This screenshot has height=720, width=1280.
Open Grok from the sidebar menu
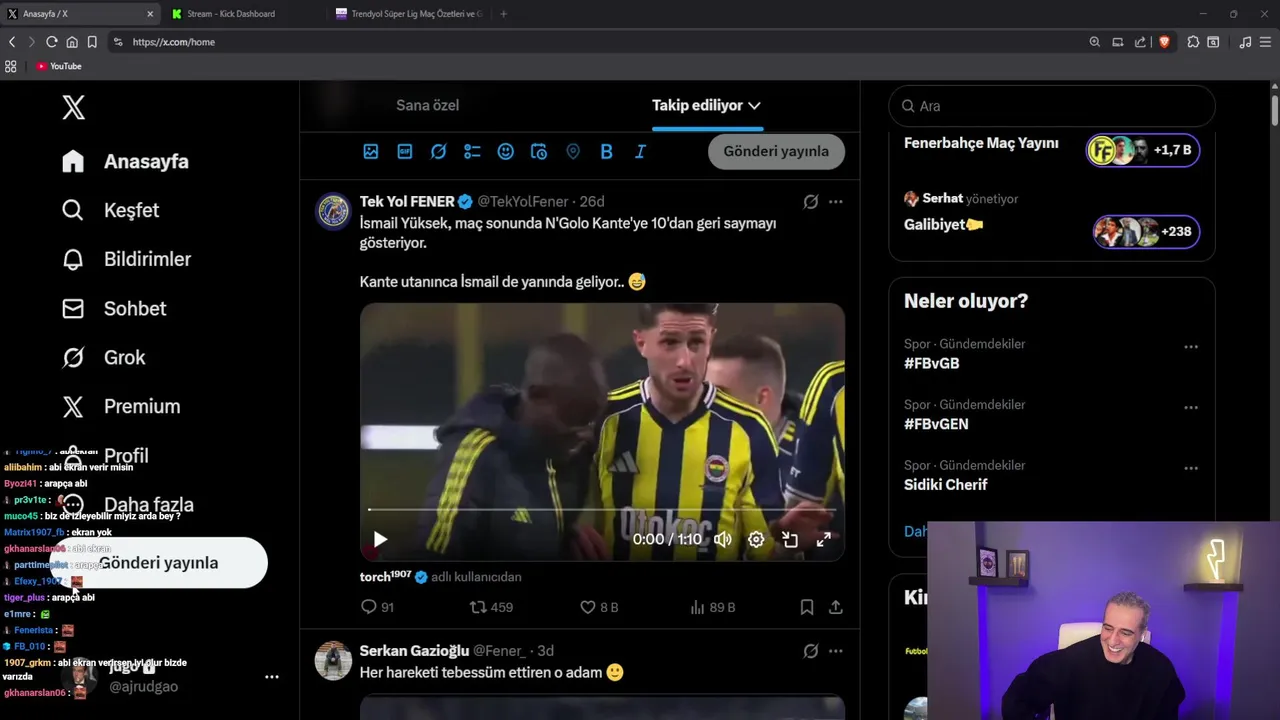tap(105, 357)
